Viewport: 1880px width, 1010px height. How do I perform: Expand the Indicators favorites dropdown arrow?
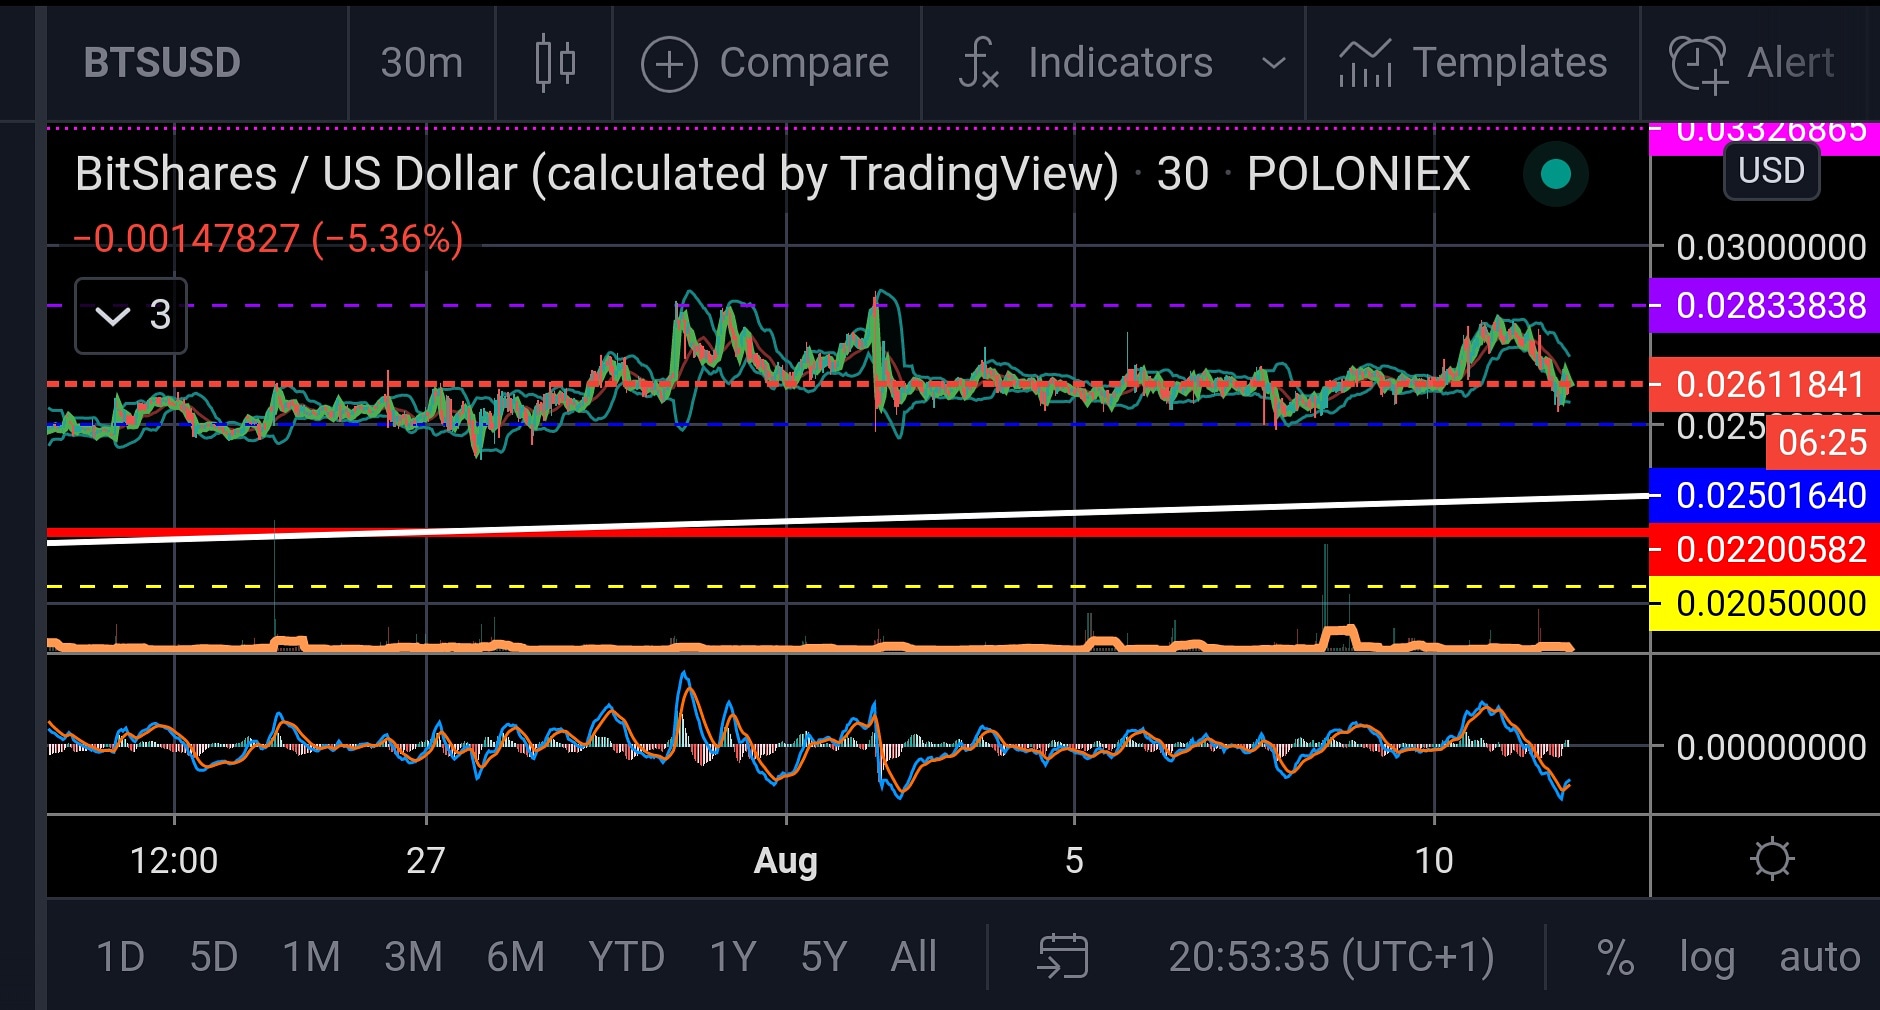point(1273,63)
